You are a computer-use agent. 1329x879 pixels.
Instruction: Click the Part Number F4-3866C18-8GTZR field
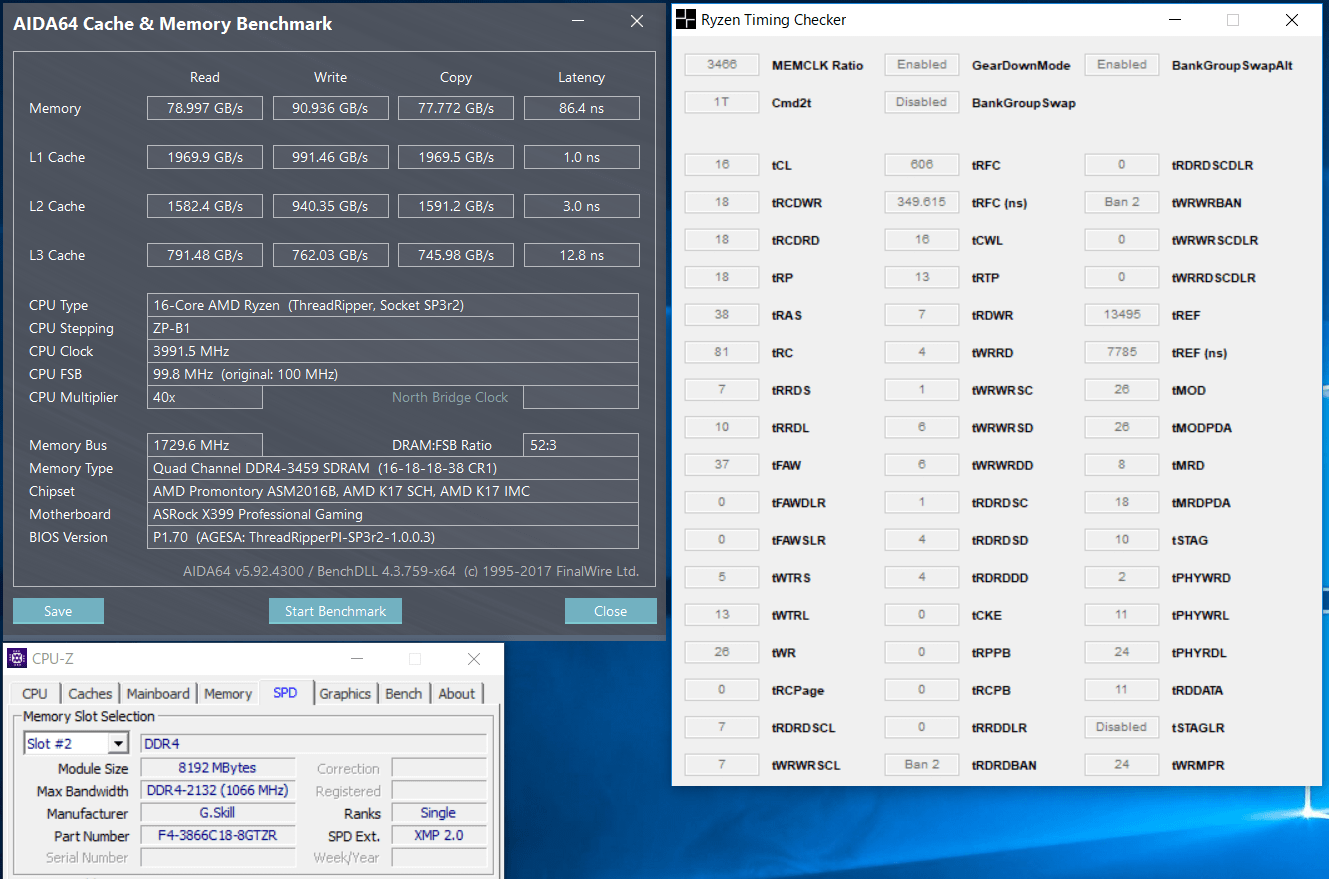coord(217,836)
